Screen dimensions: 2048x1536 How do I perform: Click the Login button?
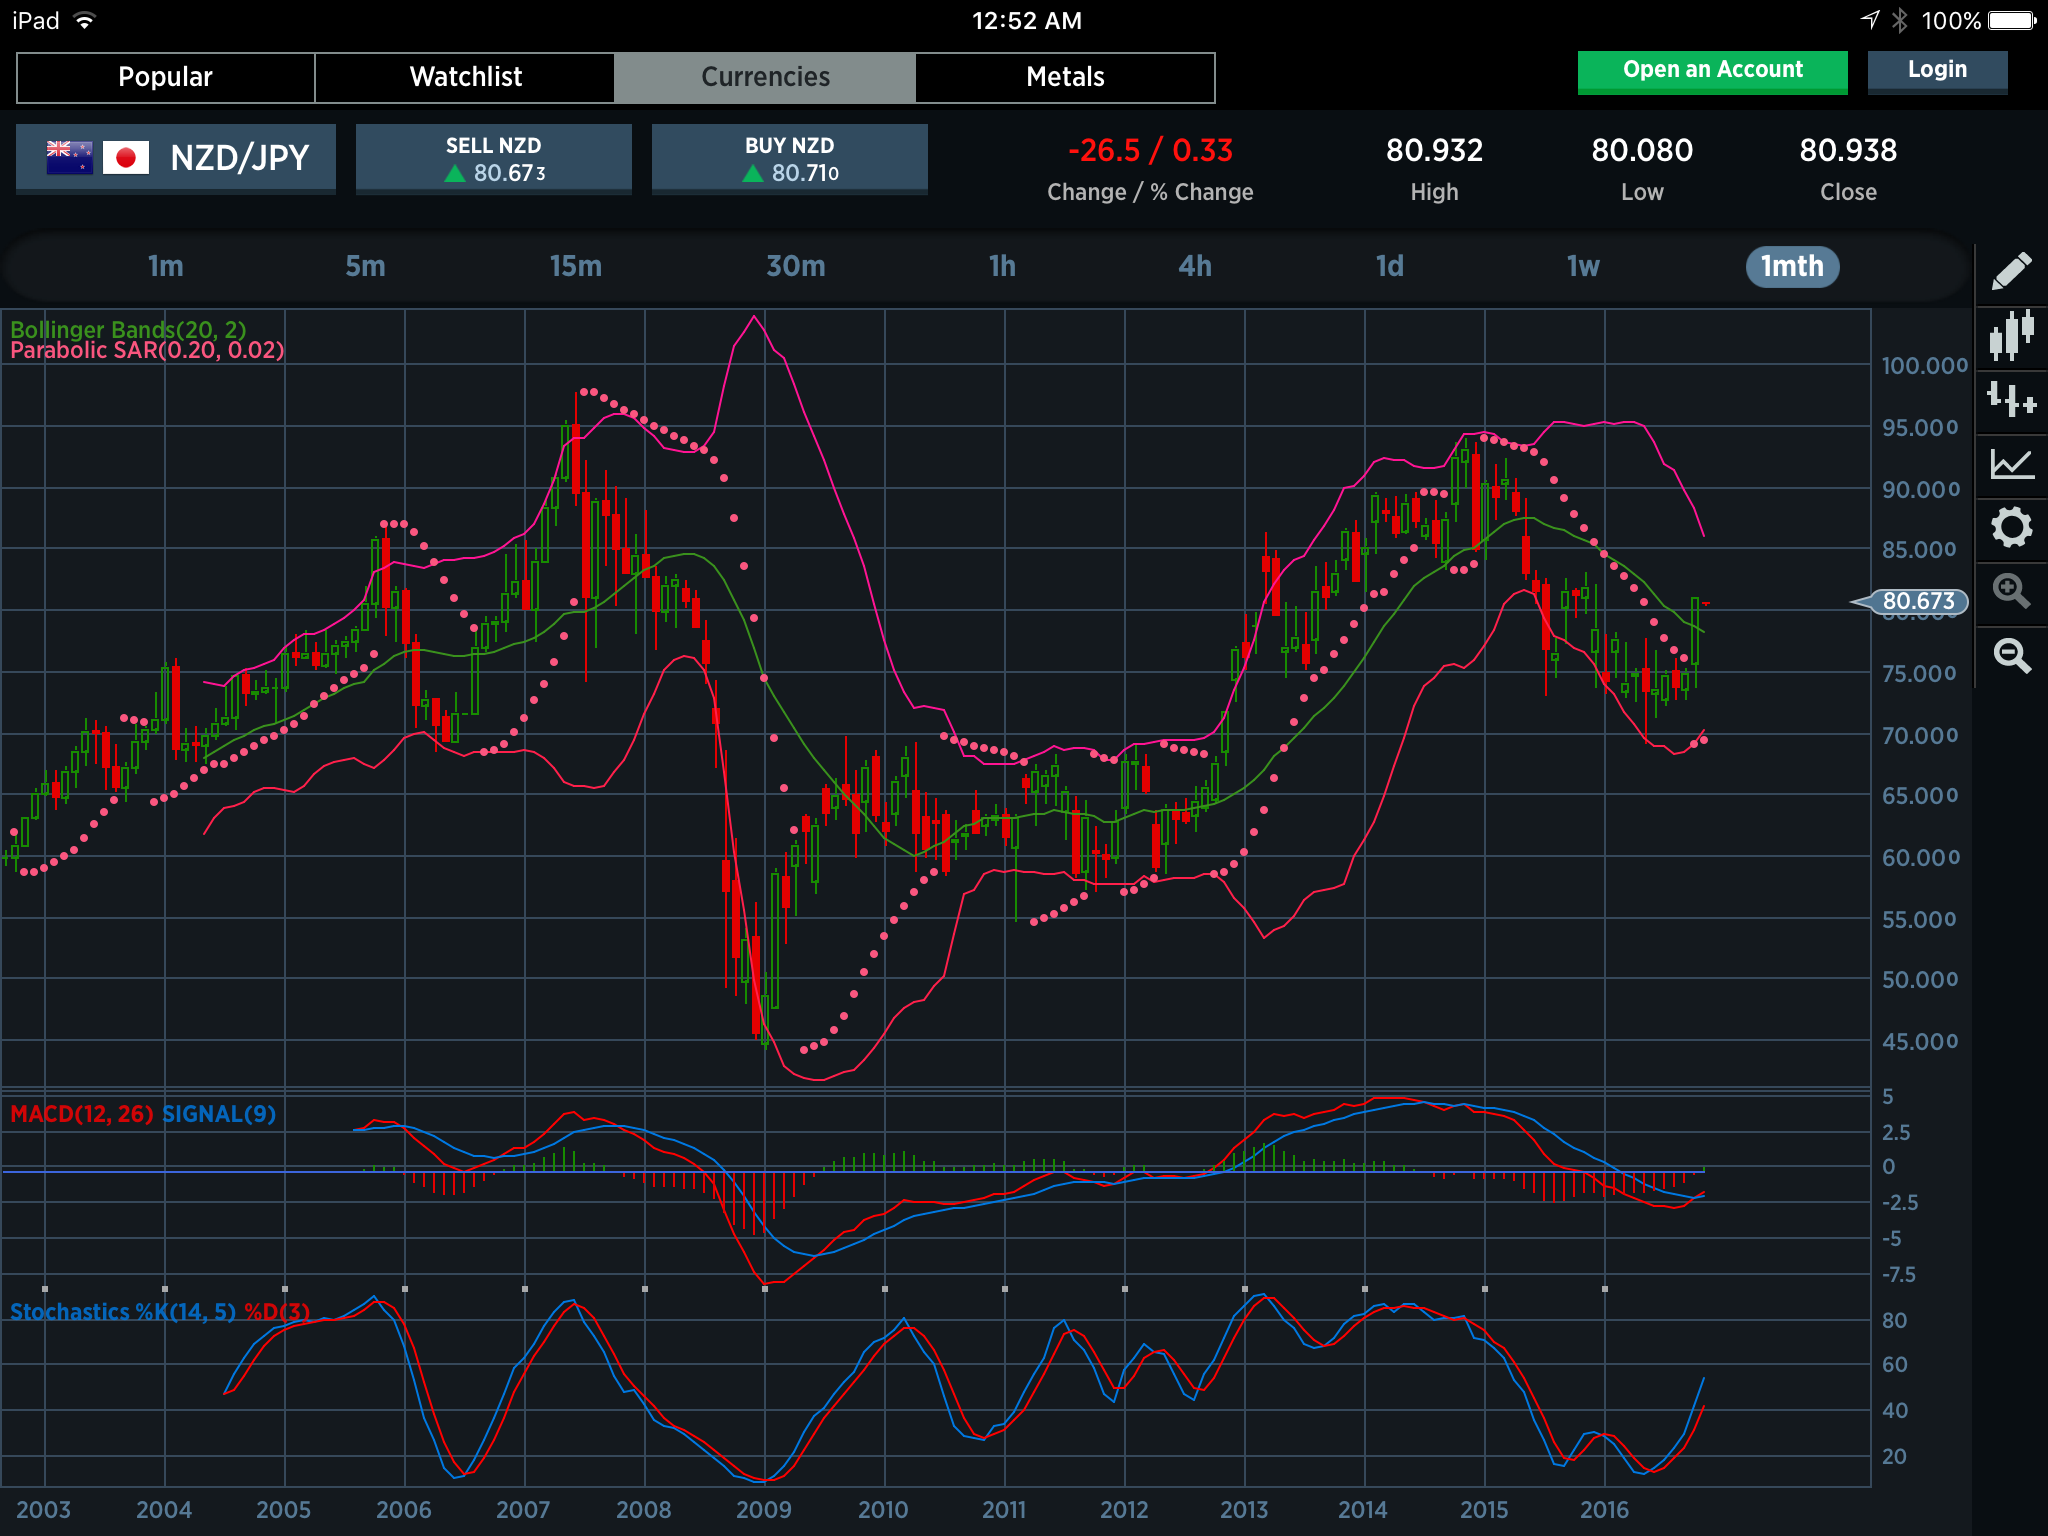tap(1937, 71)
